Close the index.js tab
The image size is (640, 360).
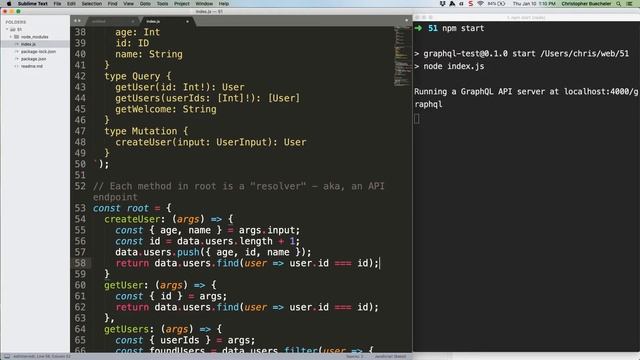(x=187, y=21)
